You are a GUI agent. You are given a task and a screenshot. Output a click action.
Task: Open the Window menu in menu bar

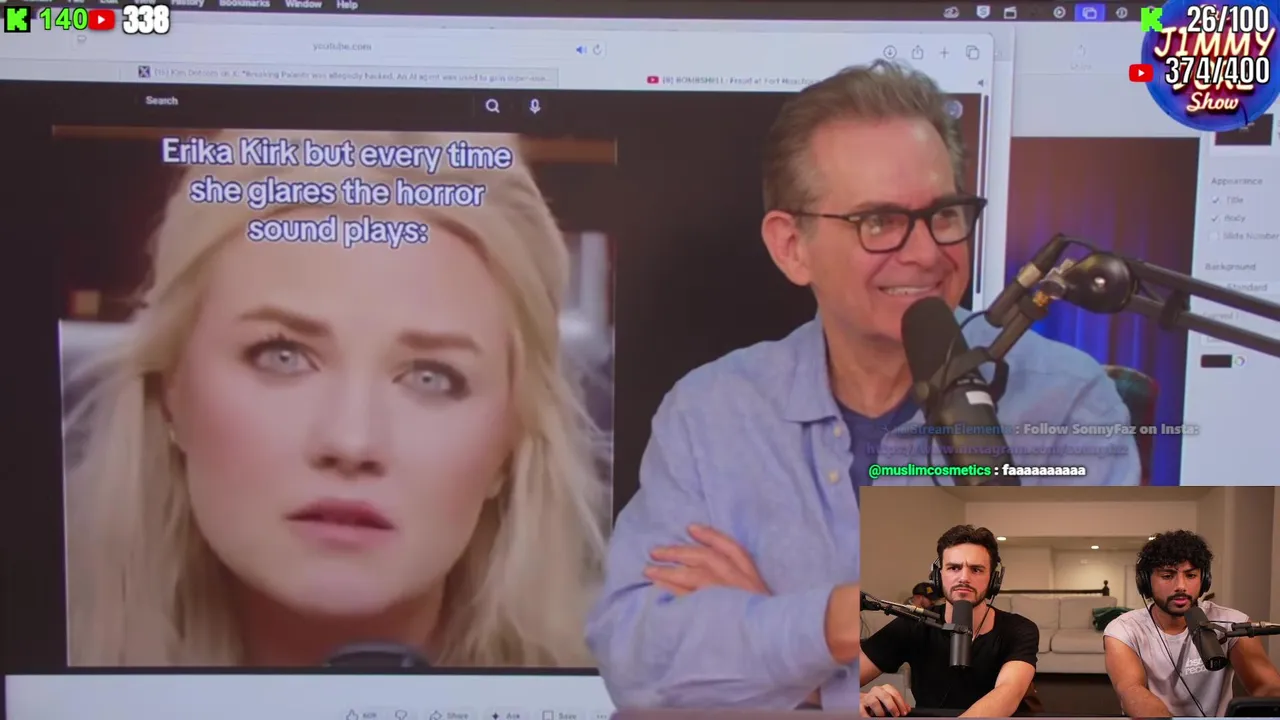pyautogui.click(x=303, y=5)
